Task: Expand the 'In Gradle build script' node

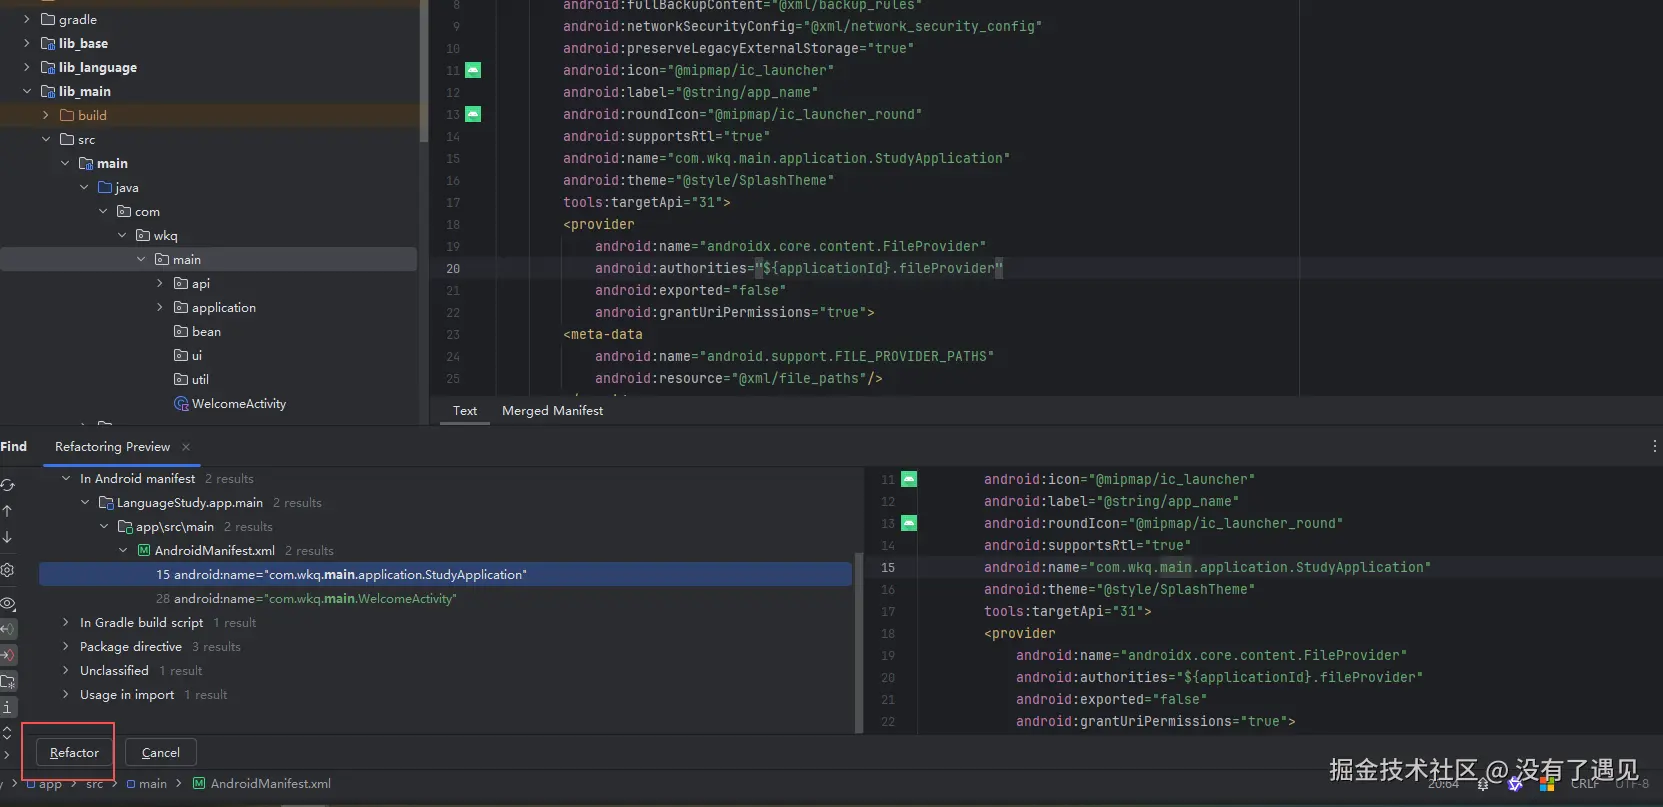Action: pyautogui.click(x=66, y=623)
